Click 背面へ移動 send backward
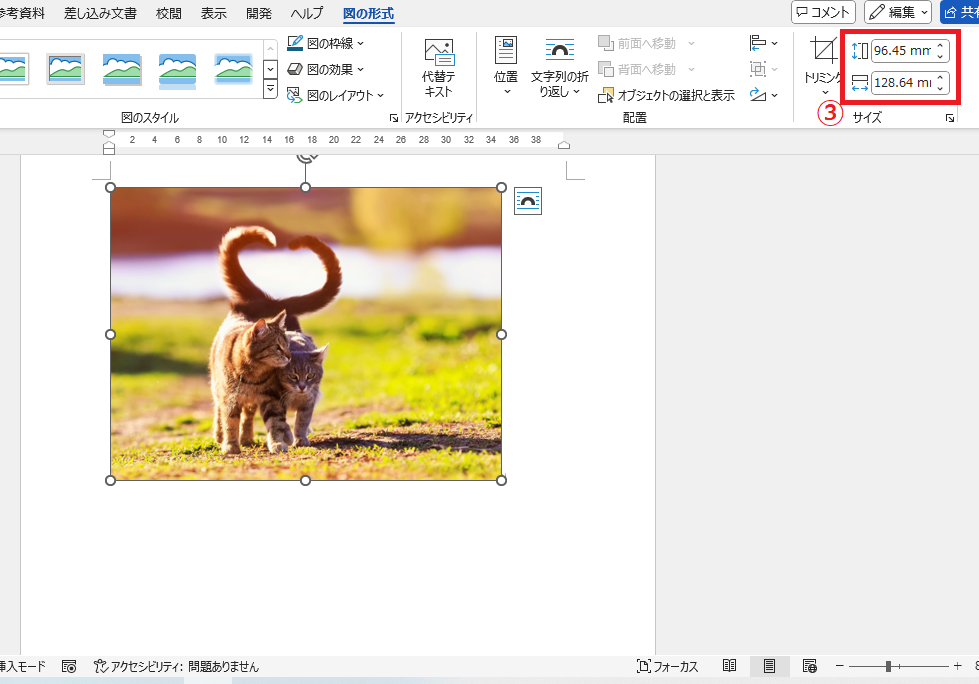Image resolution: width=979 pixels, height=684 pixels. pos(637,69)
